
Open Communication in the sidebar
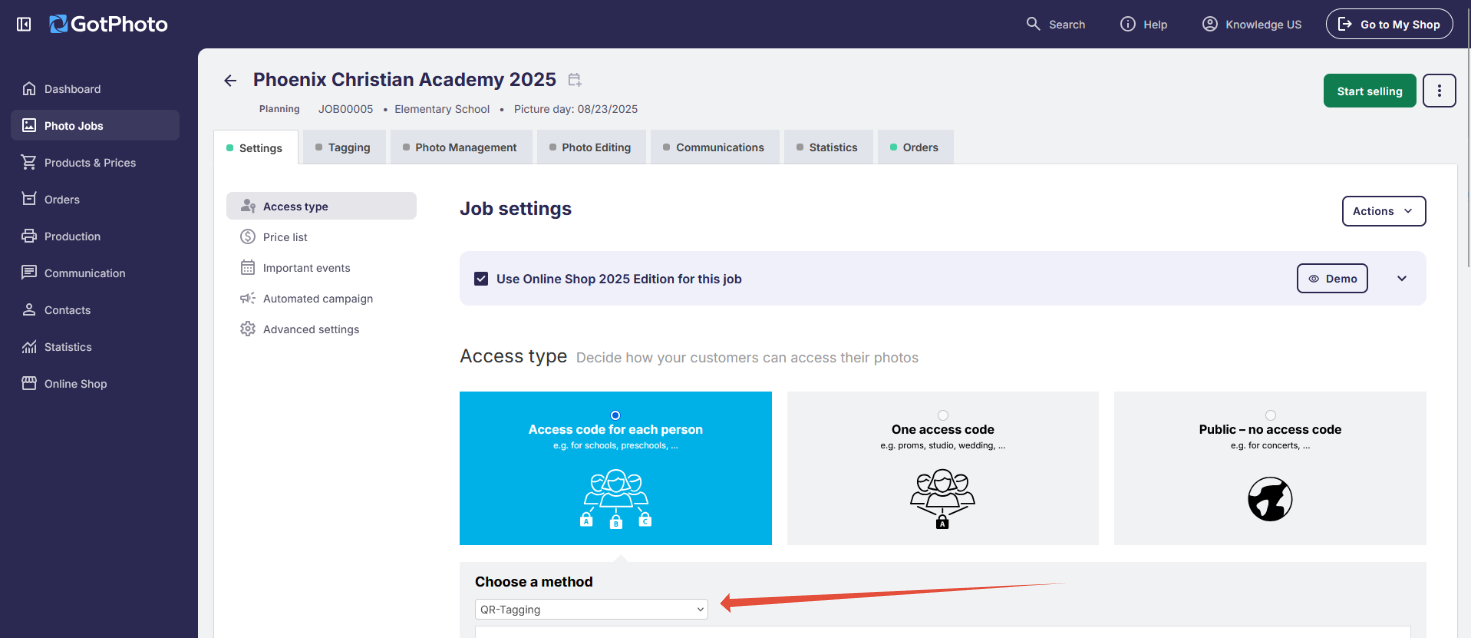pos(95,273)
